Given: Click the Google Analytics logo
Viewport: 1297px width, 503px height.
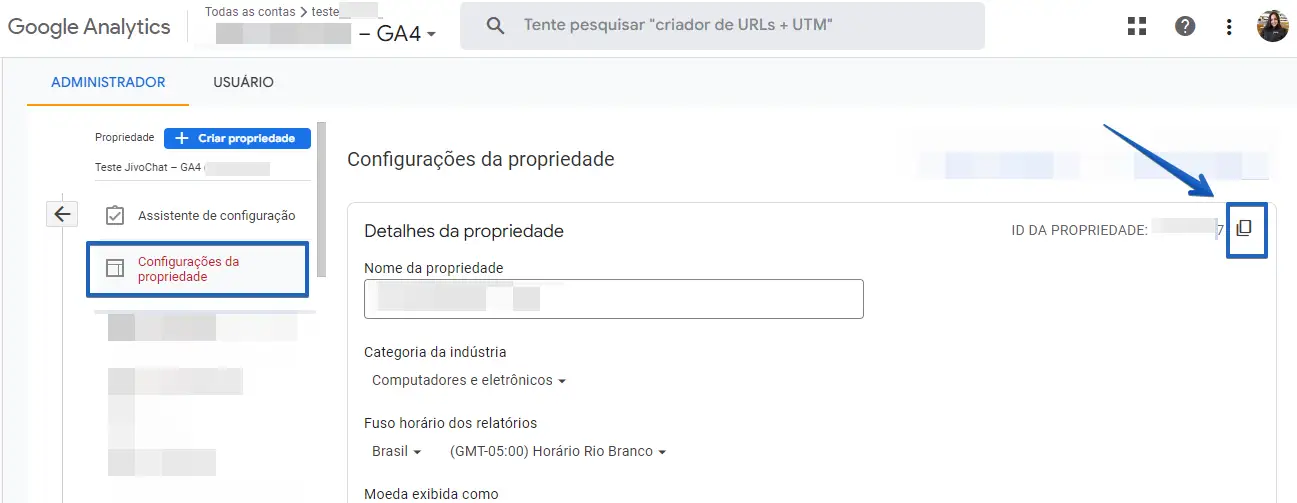Looking at the screenshot, I should click(x=89, y=27).
